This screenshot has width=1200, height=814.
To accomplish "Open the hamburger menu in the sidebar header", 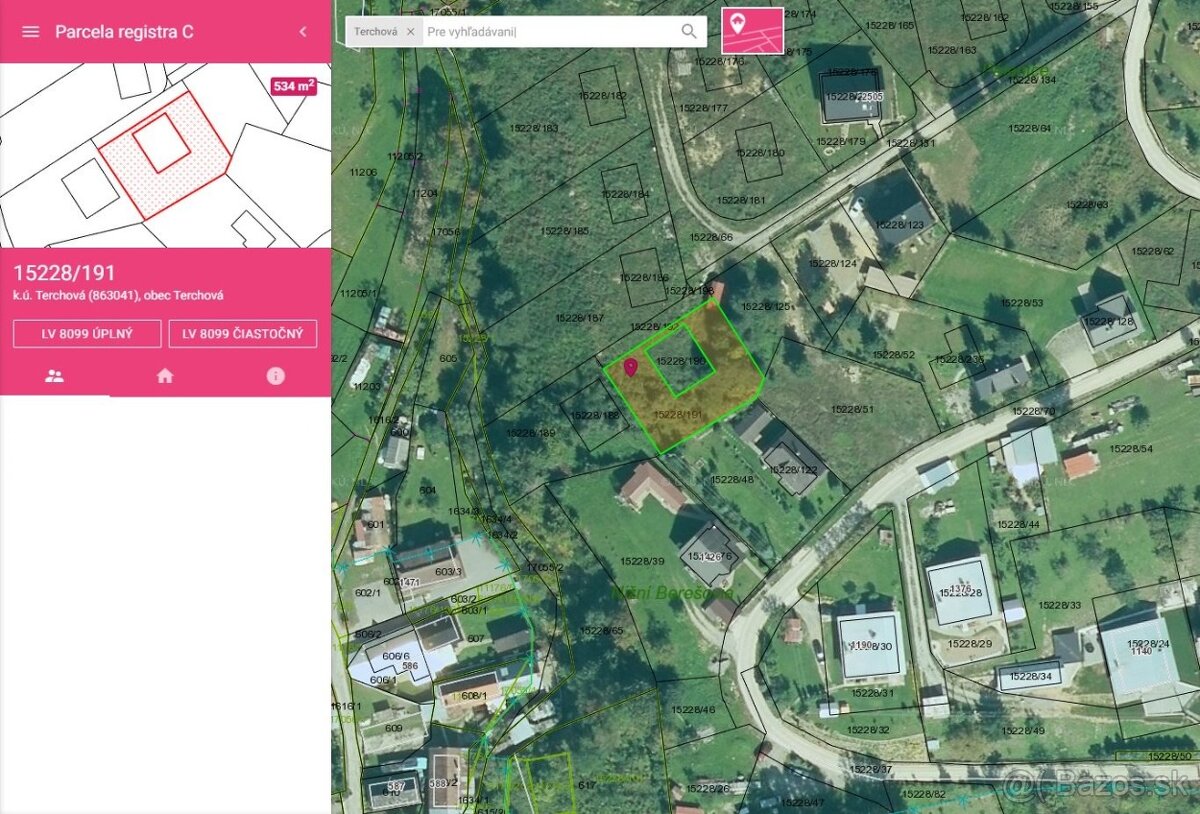I will click(31, 32).
